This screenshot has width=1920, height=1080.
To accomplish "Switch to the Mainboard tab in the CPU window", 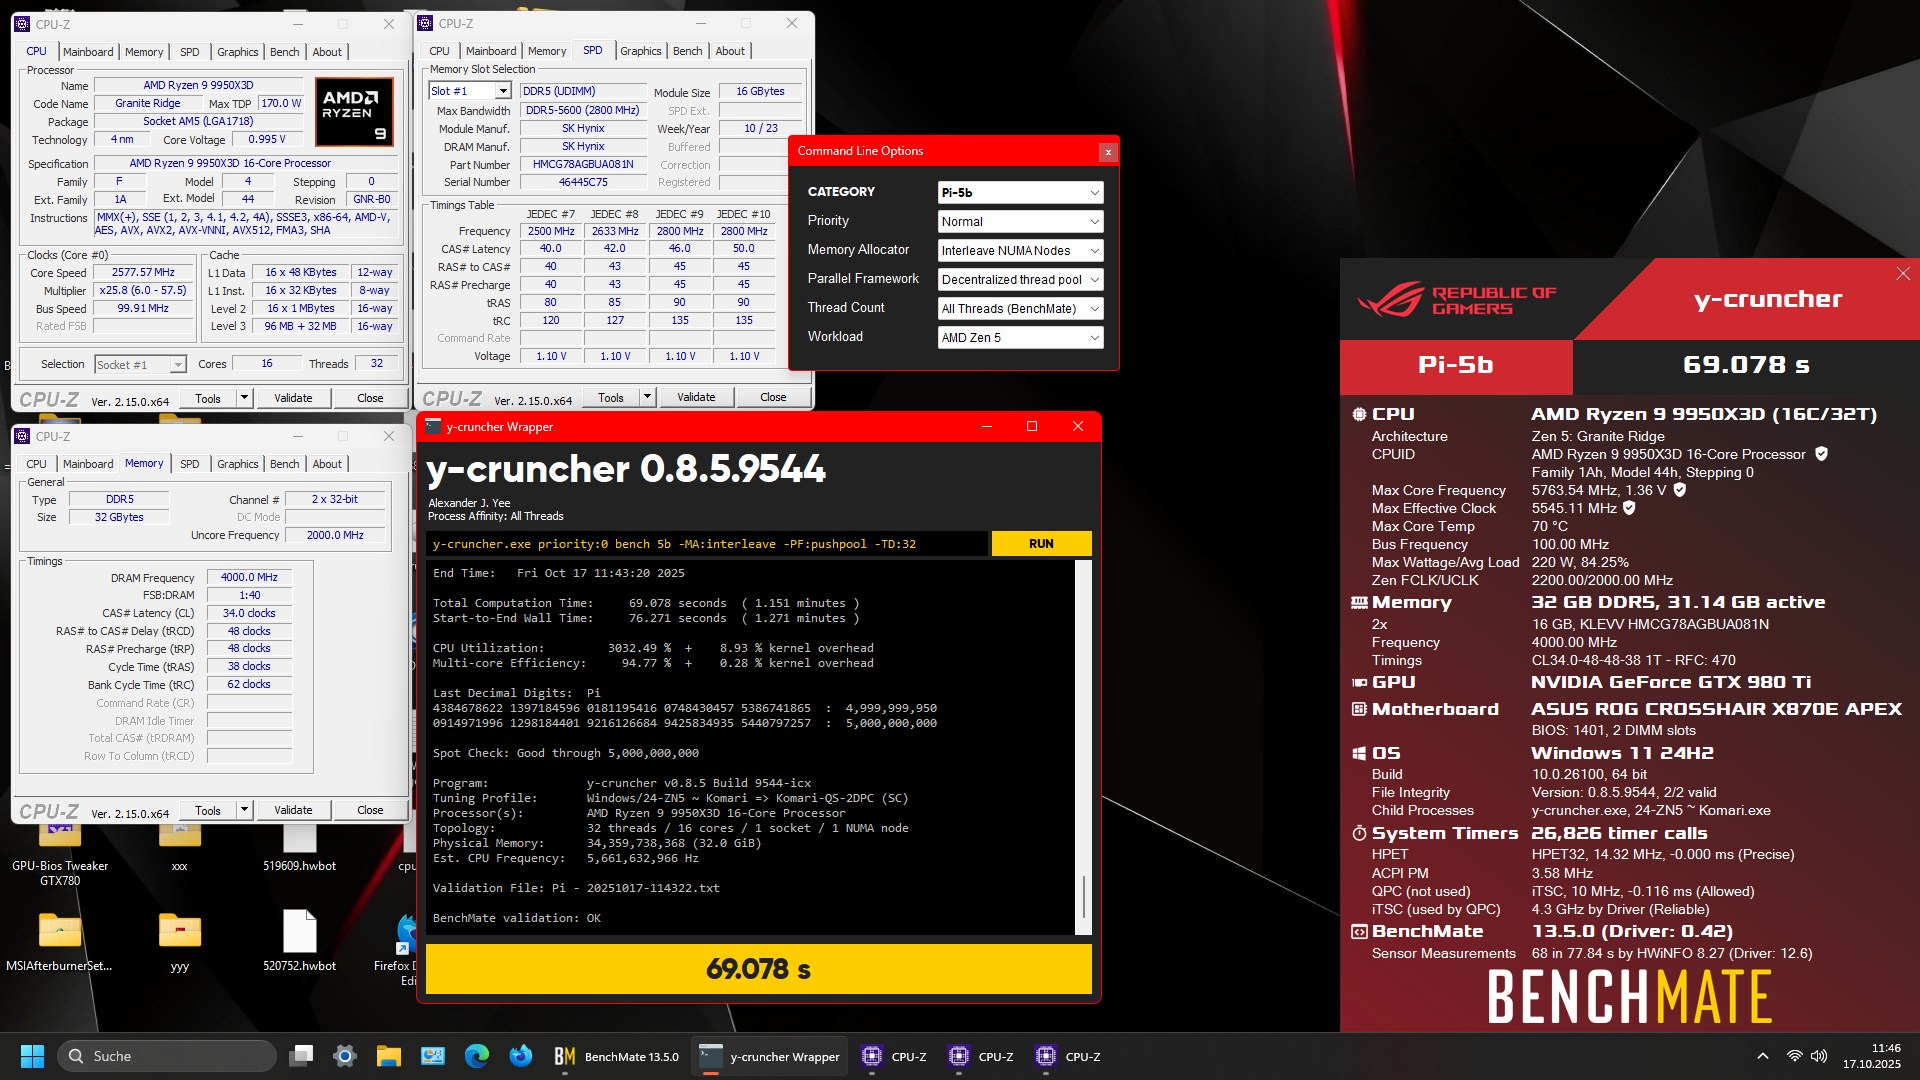I will [x=88, y=52].
